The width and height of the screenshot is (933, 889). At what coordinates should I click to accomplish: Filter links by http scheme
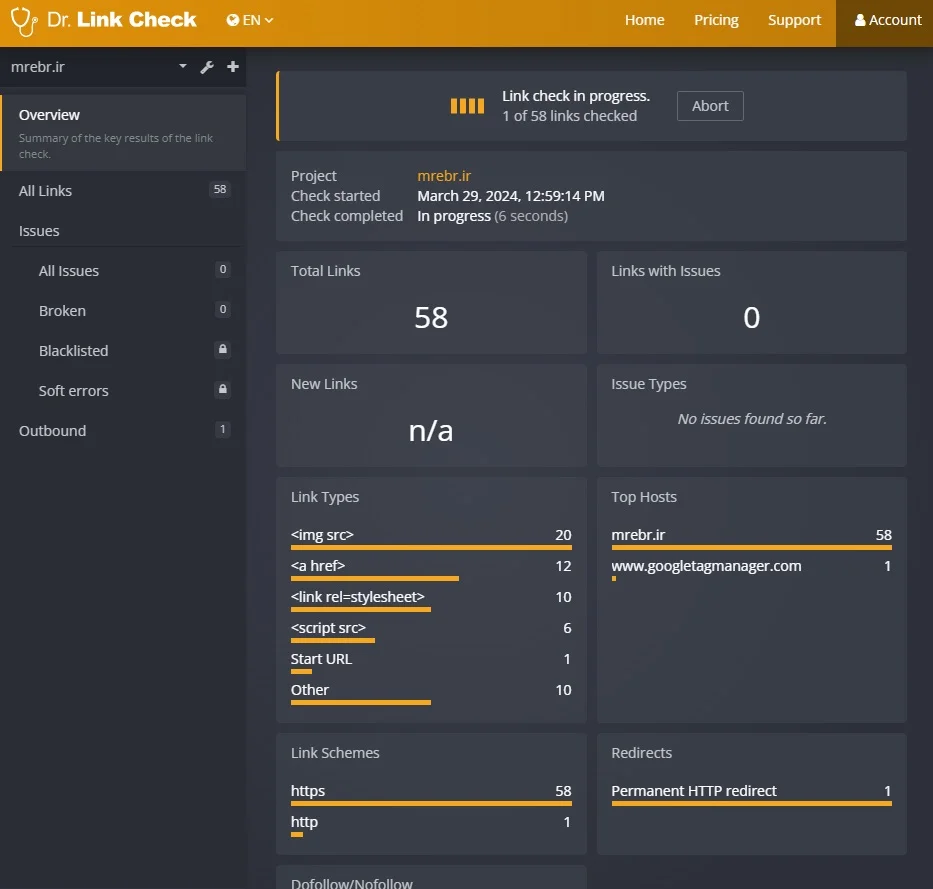point(431,824)
